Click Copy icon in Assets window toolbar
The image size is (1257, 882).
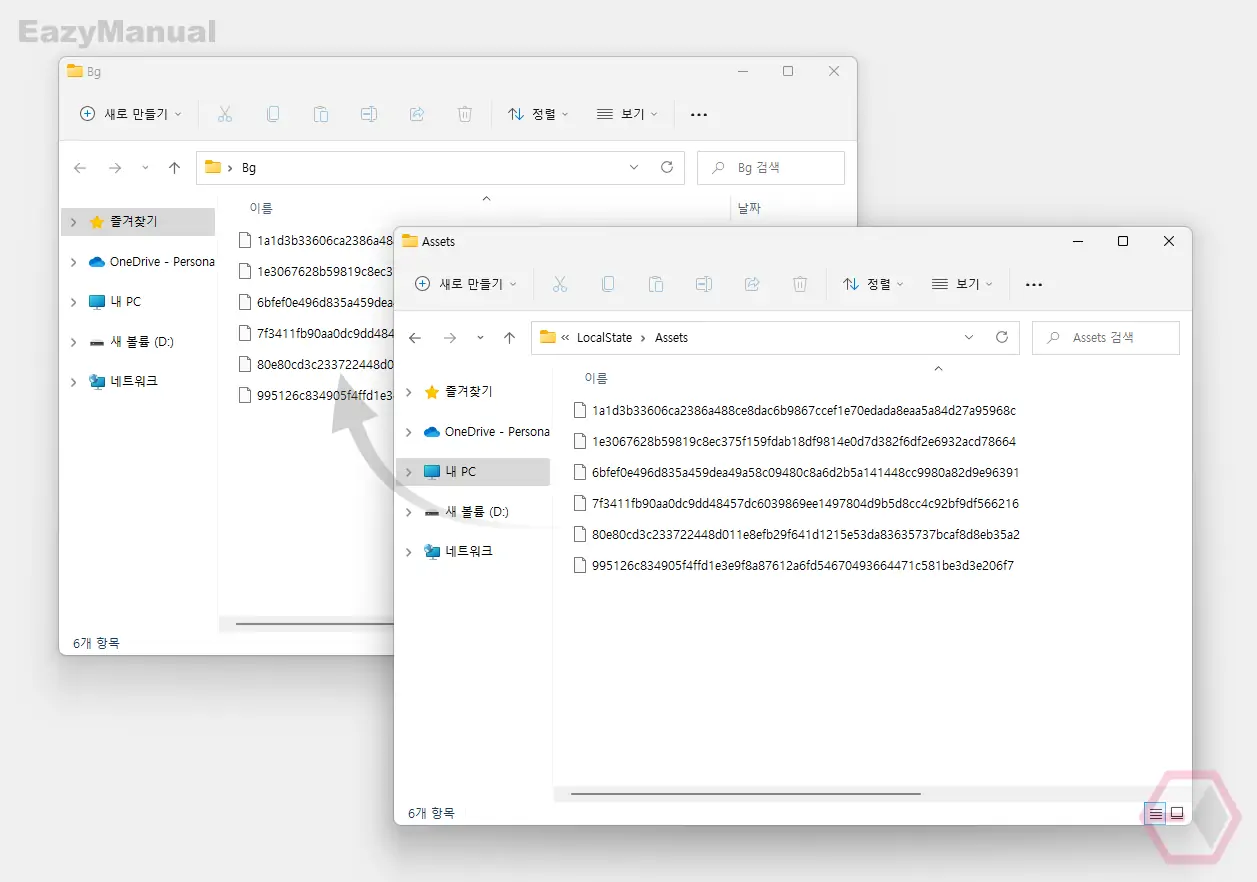608,284
